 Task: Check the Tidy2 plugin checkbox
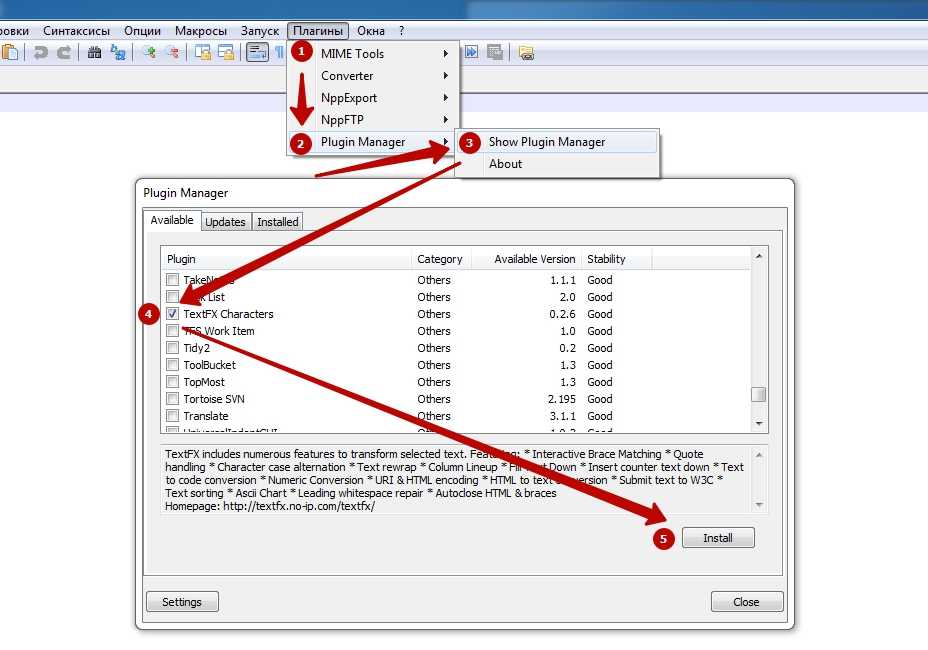click(x=172, y=347)
